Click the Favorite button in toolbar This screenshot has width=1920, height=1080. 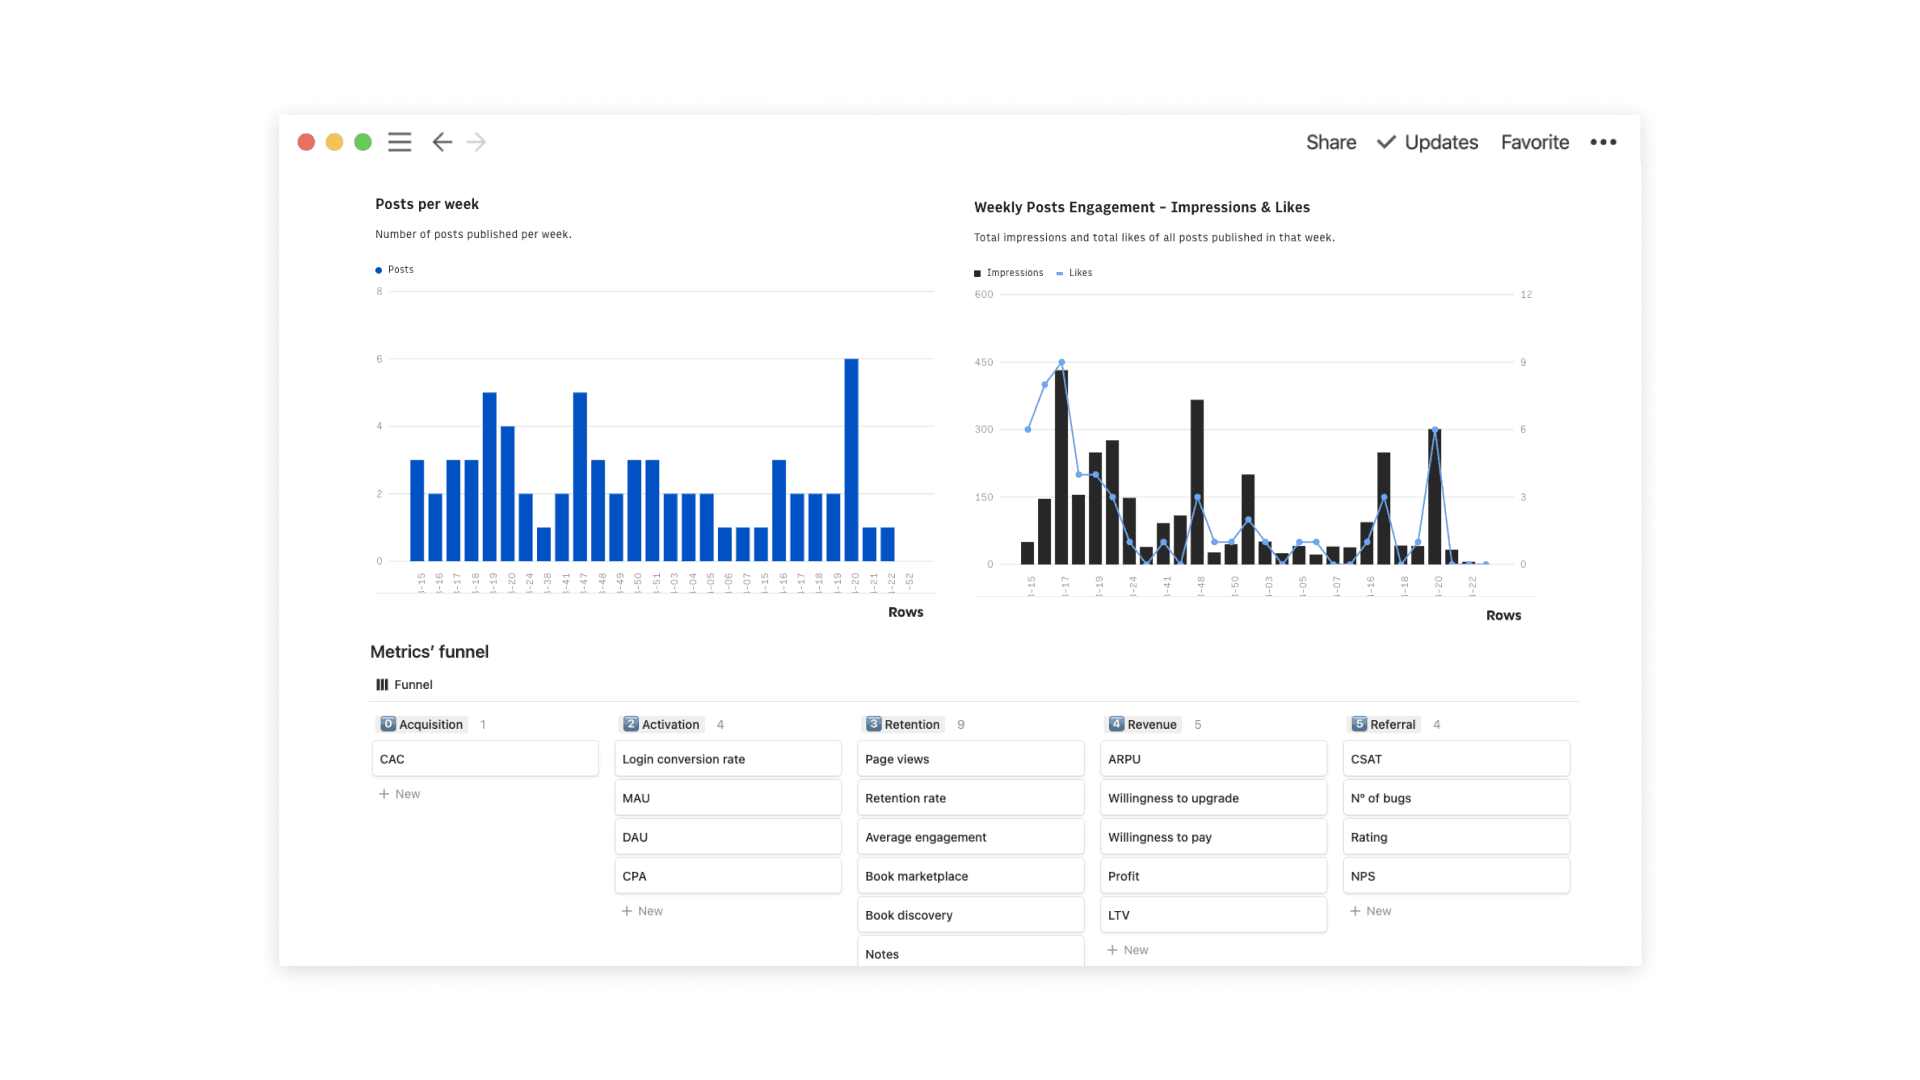click(x=1536, y=141)
